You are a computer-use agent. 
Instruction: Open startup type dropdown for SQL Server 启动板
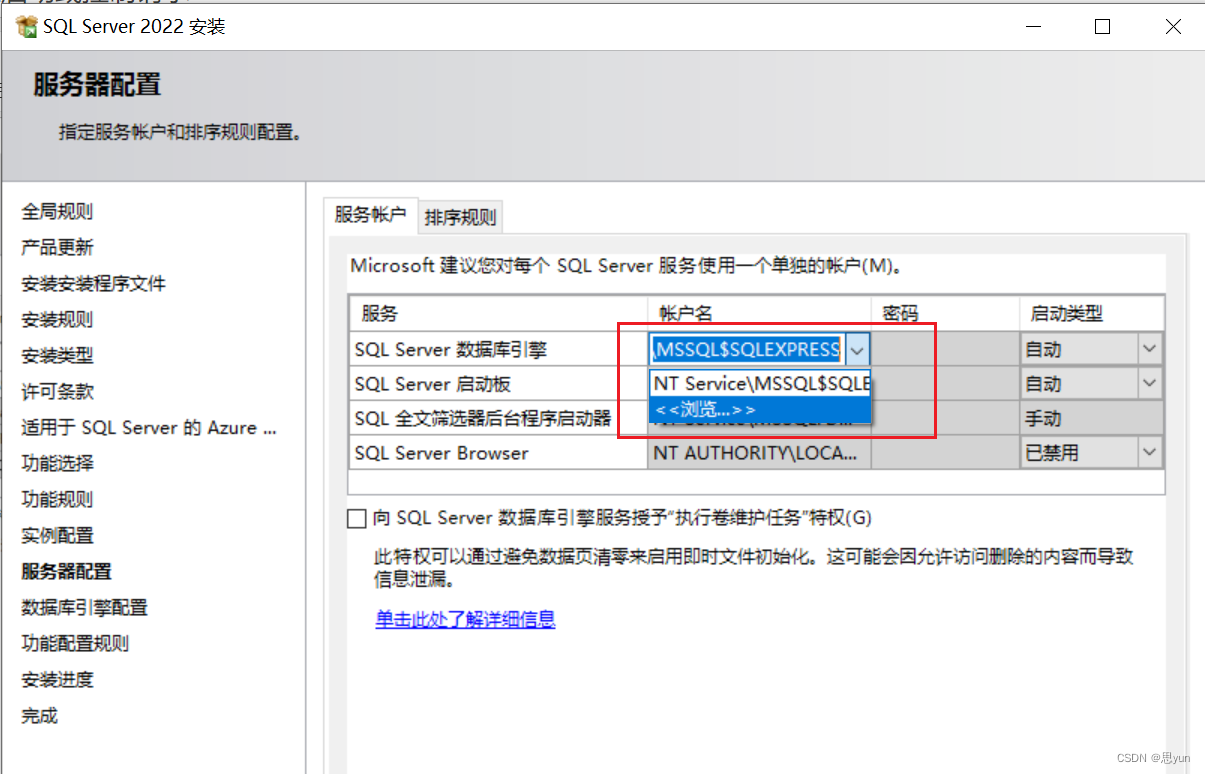1150,383
